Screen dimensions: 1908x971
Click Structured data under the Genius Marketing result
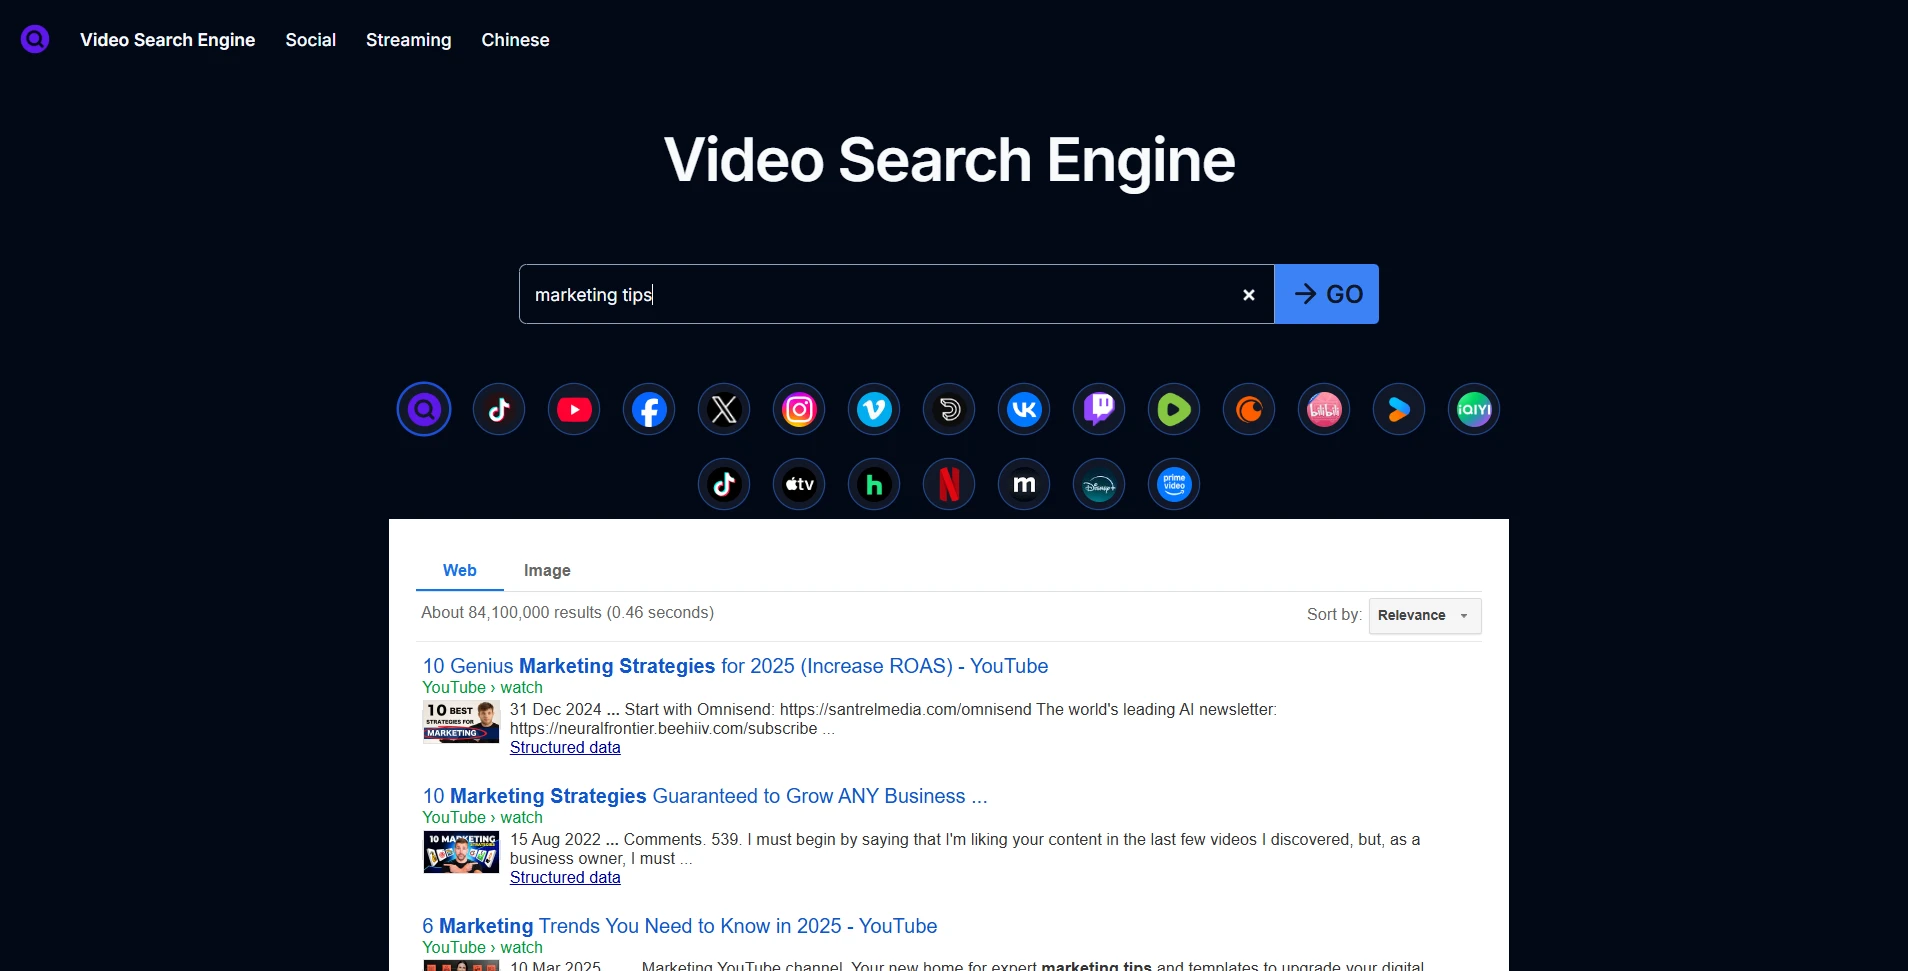click(x=565, y=748)
